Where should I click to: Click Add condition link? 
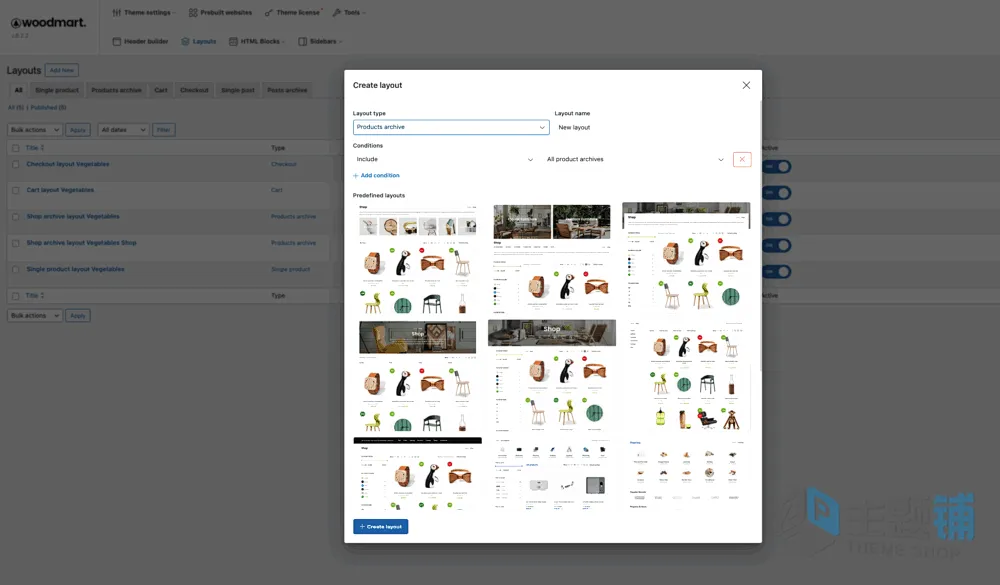point(376,175)
